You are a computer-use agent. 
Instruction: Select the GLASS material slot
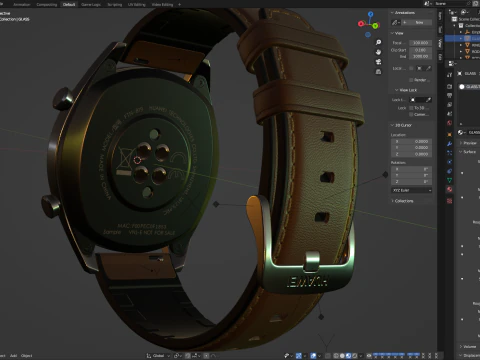pos(469,87)
